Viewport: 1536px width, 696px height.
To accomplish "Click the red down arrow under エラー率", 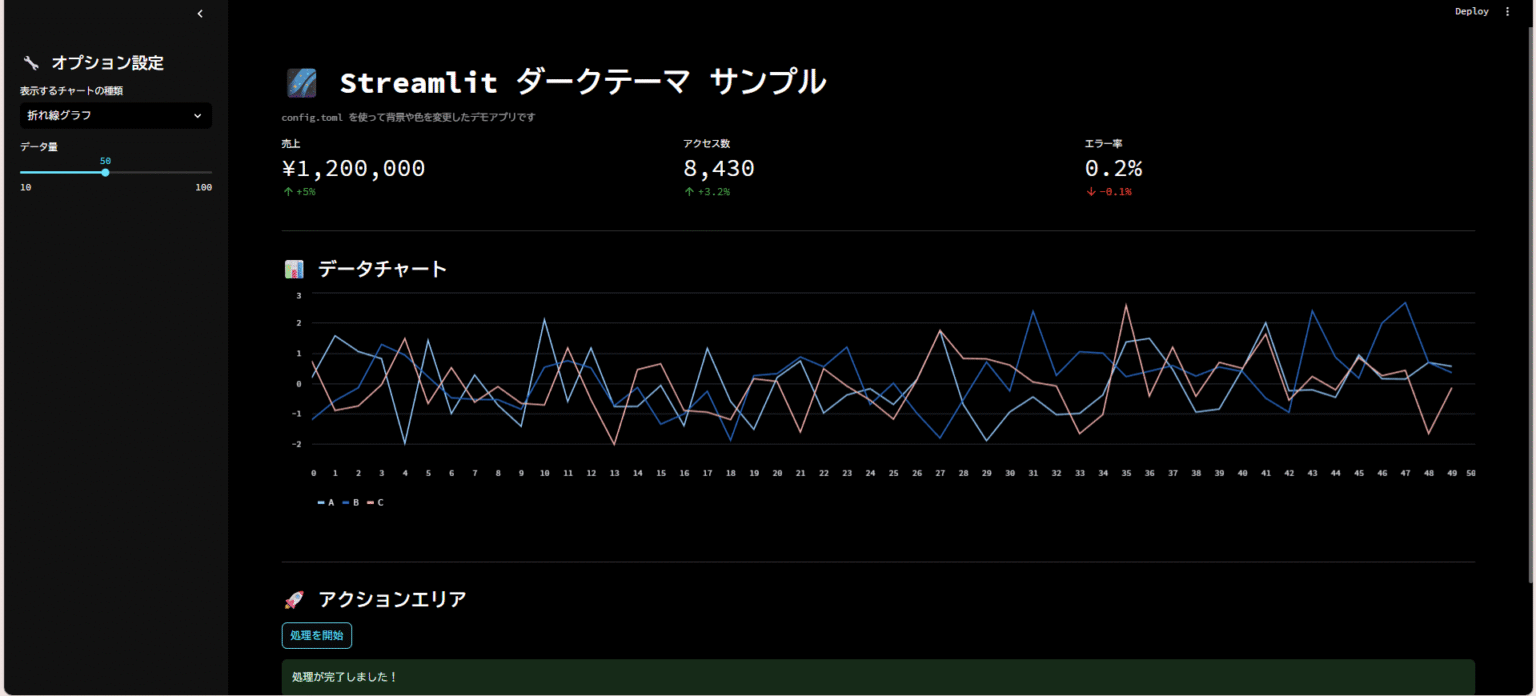I will click(1090, 192).
